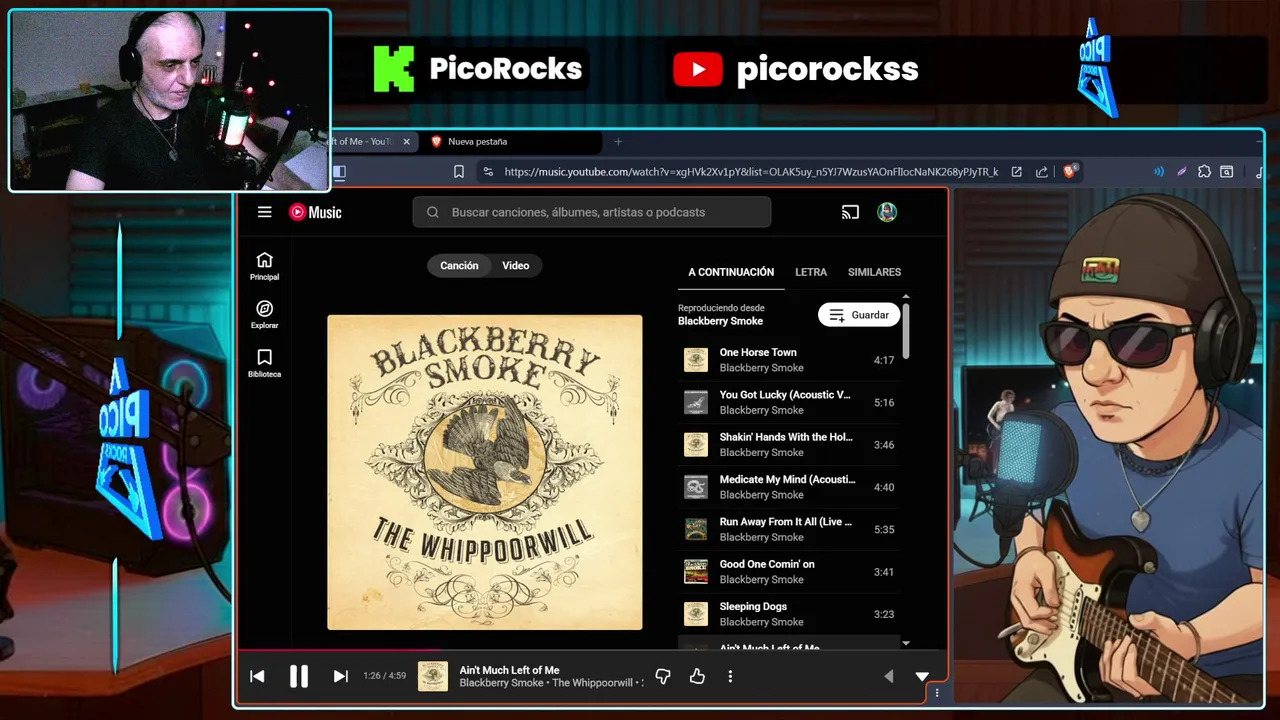Click the Brave Shields icon

click(1069, 172)
